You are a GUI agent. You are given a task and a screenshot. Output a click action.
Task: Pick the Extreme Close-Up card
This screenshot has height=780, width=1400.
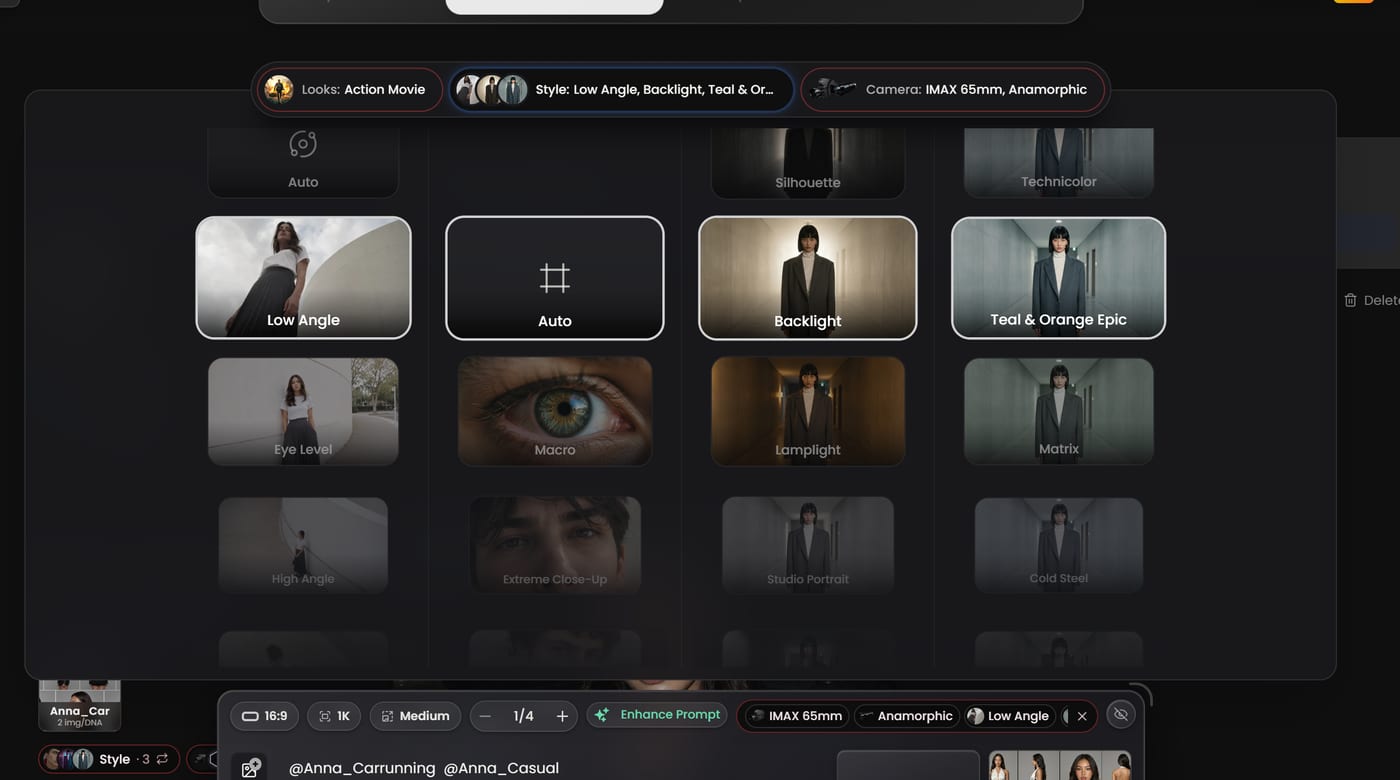point(555,545)
